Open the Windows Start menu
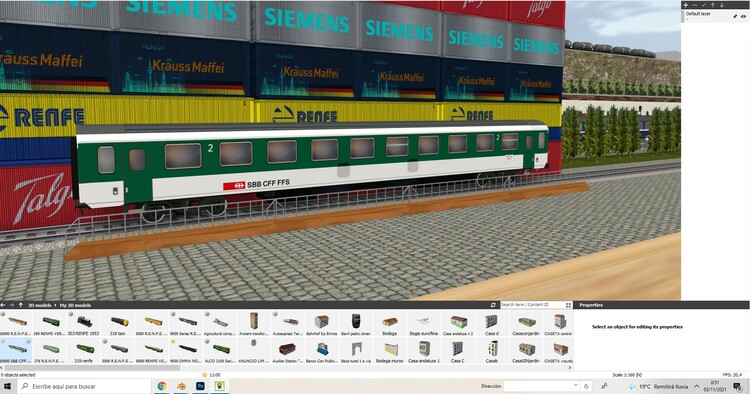 pyautogui.click(x=7, y=386)
